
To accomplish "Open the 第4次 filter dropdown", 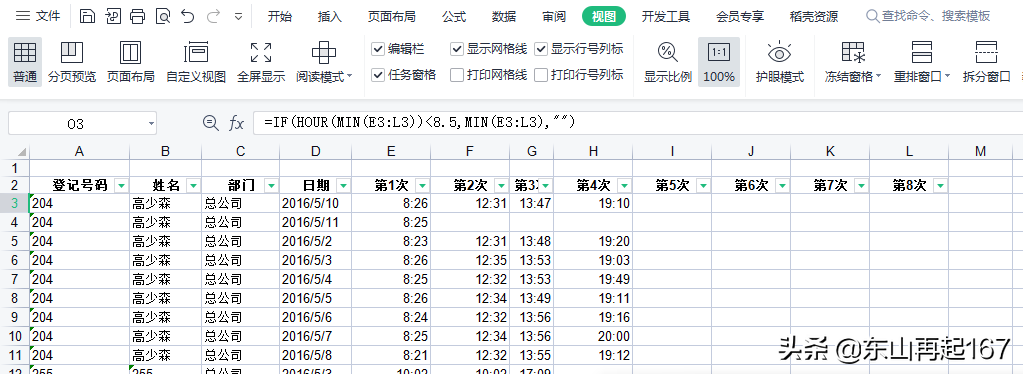I will (x=624, y=186).
